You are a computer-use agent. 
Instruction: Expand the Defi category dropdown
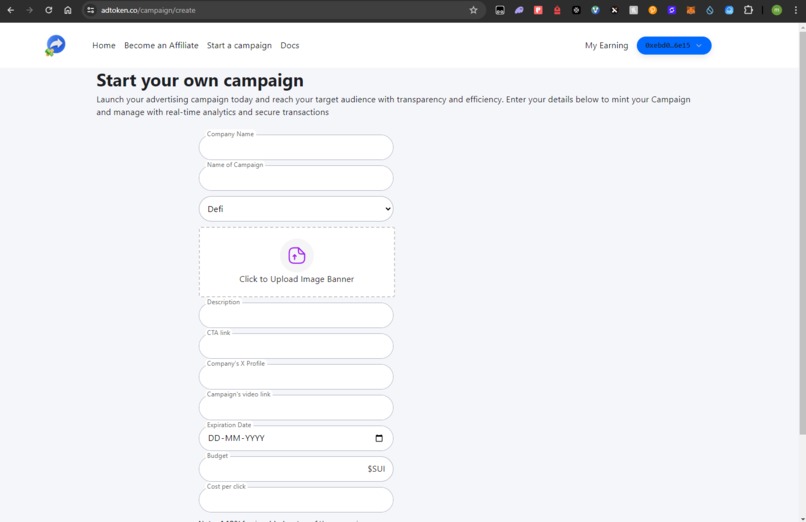pos(296,209)
